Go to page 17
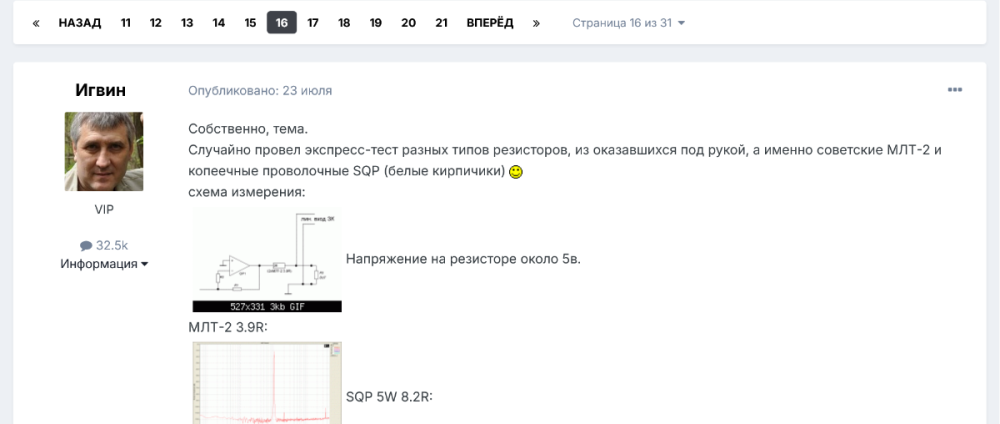Screen dimensions: 1000x424 pyautogui.click(x=313, y=23)
